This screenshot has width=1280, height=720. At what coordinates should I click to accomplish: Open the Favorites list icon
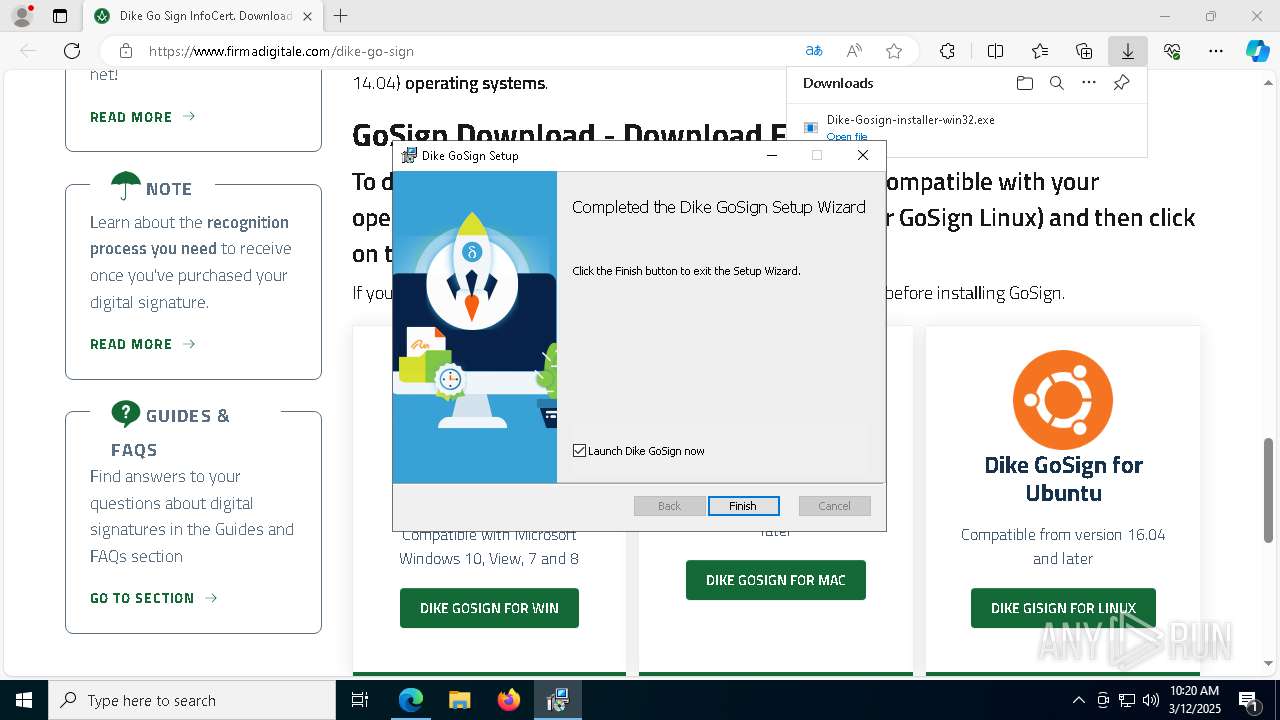click(x=1040, y=51)
